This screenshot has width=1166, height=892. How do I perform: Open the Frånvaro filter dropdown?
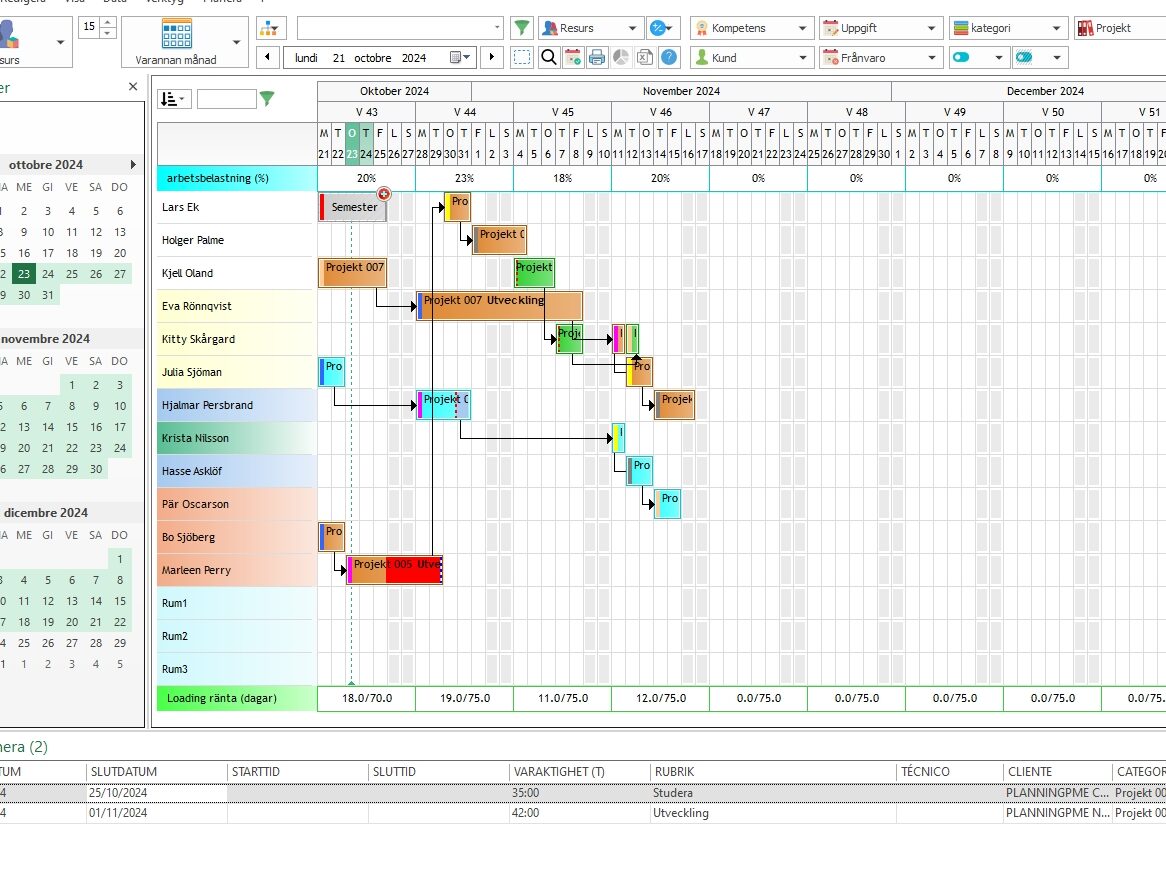[881, 57]
